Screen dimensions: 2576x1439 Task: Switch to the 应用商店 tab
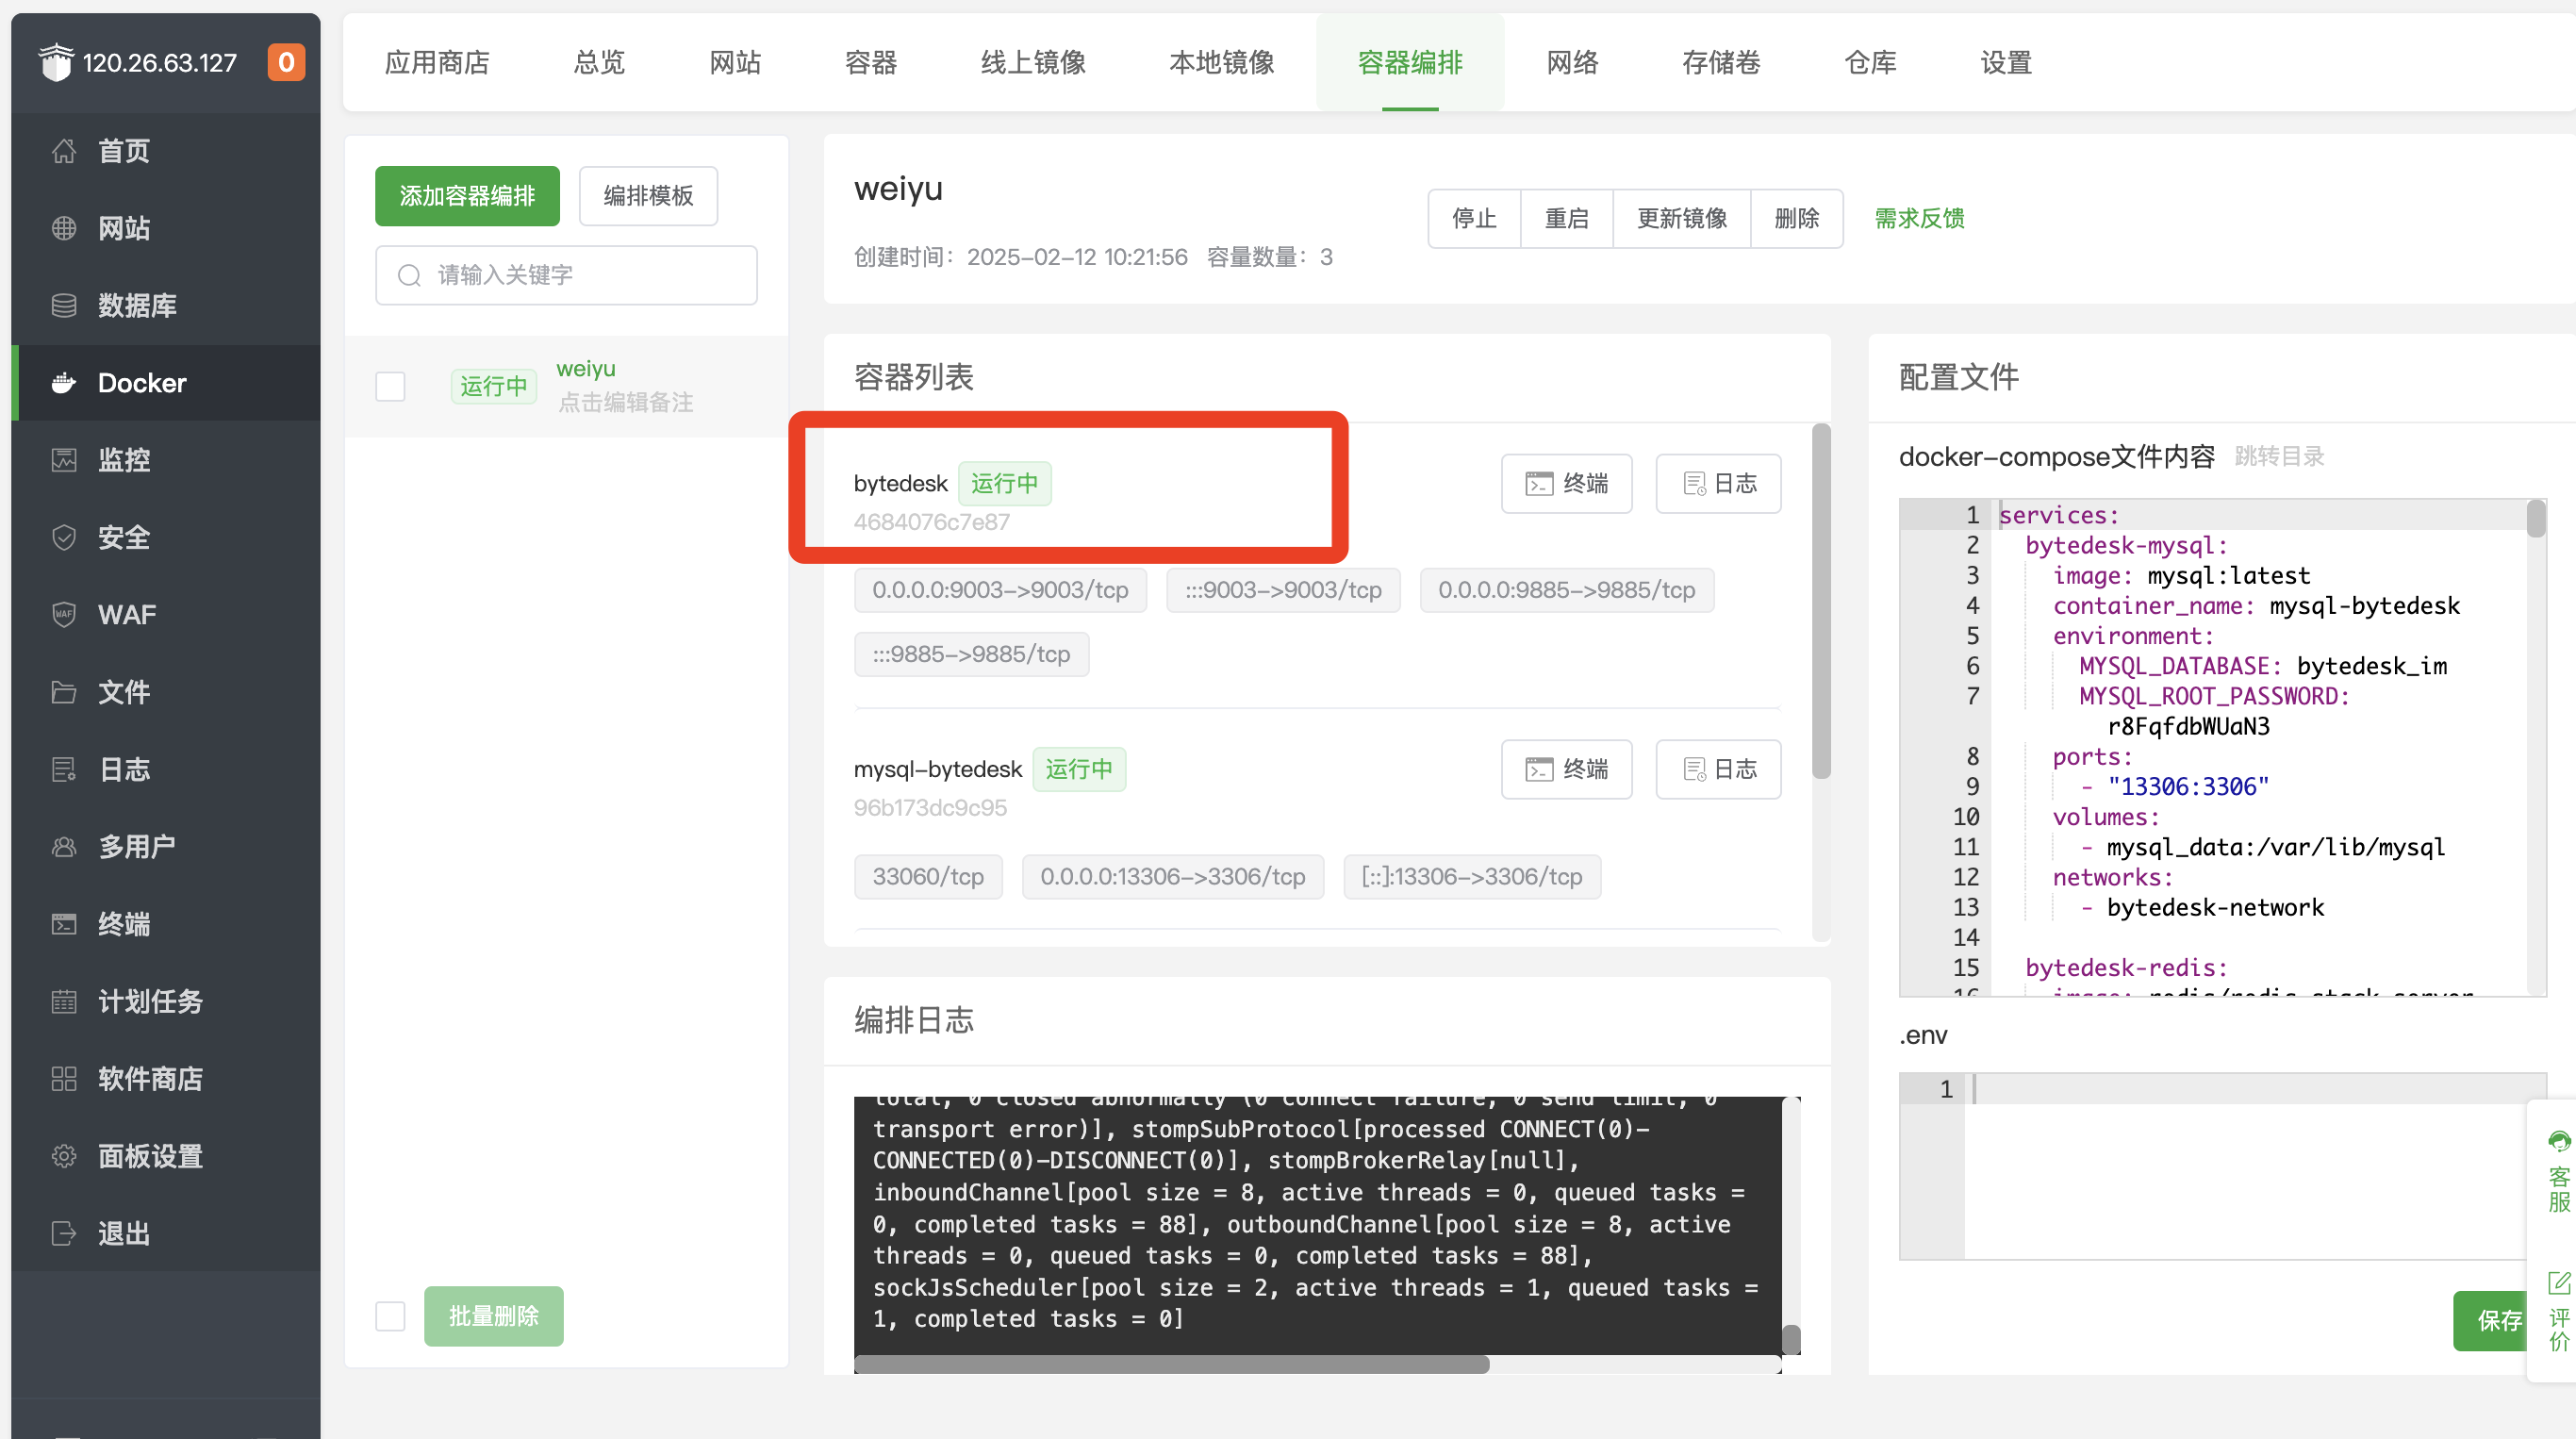(437, 62)
